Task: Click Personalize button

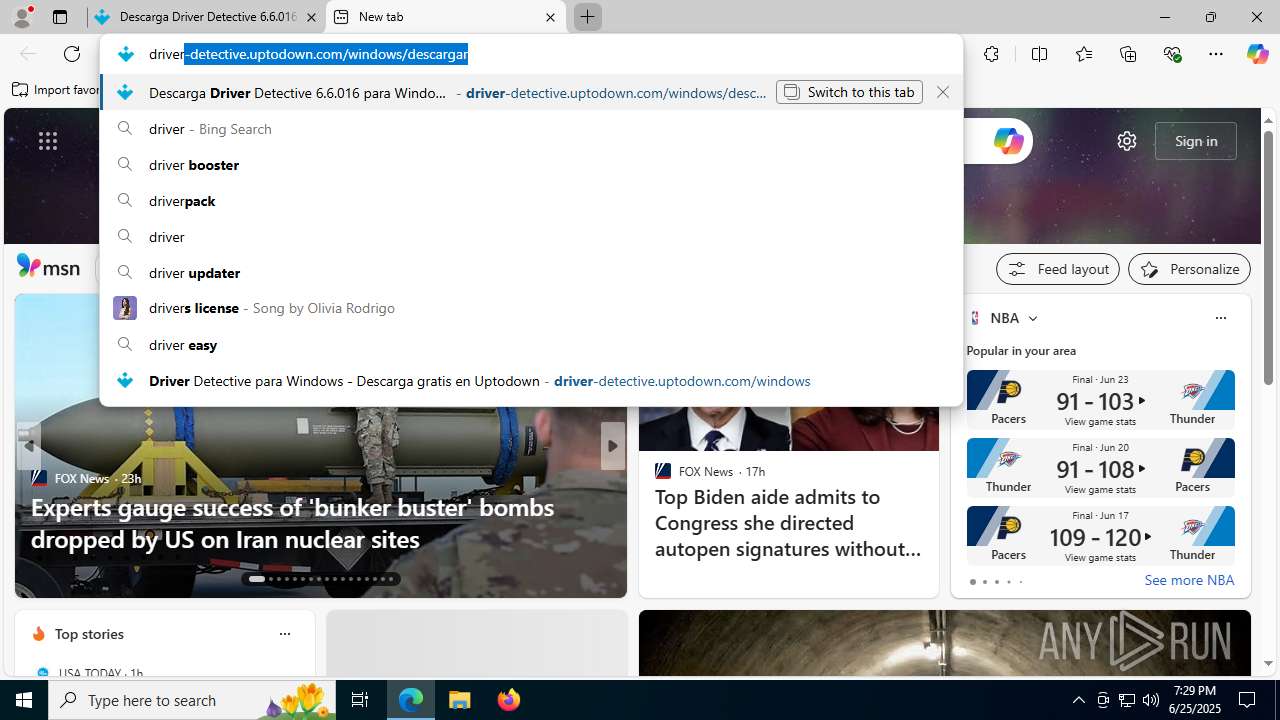Action: click(x=1189, y=269)
